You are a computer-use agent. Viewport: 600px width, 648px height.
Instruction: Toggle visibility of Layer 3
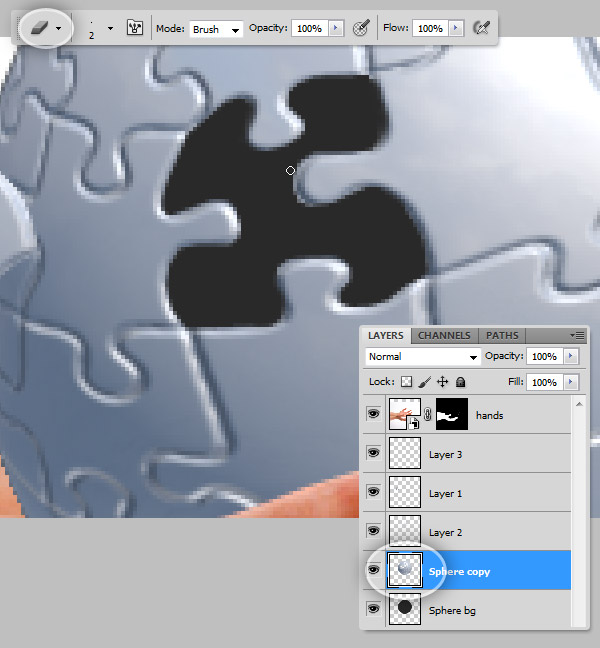(x=374, y=454)
